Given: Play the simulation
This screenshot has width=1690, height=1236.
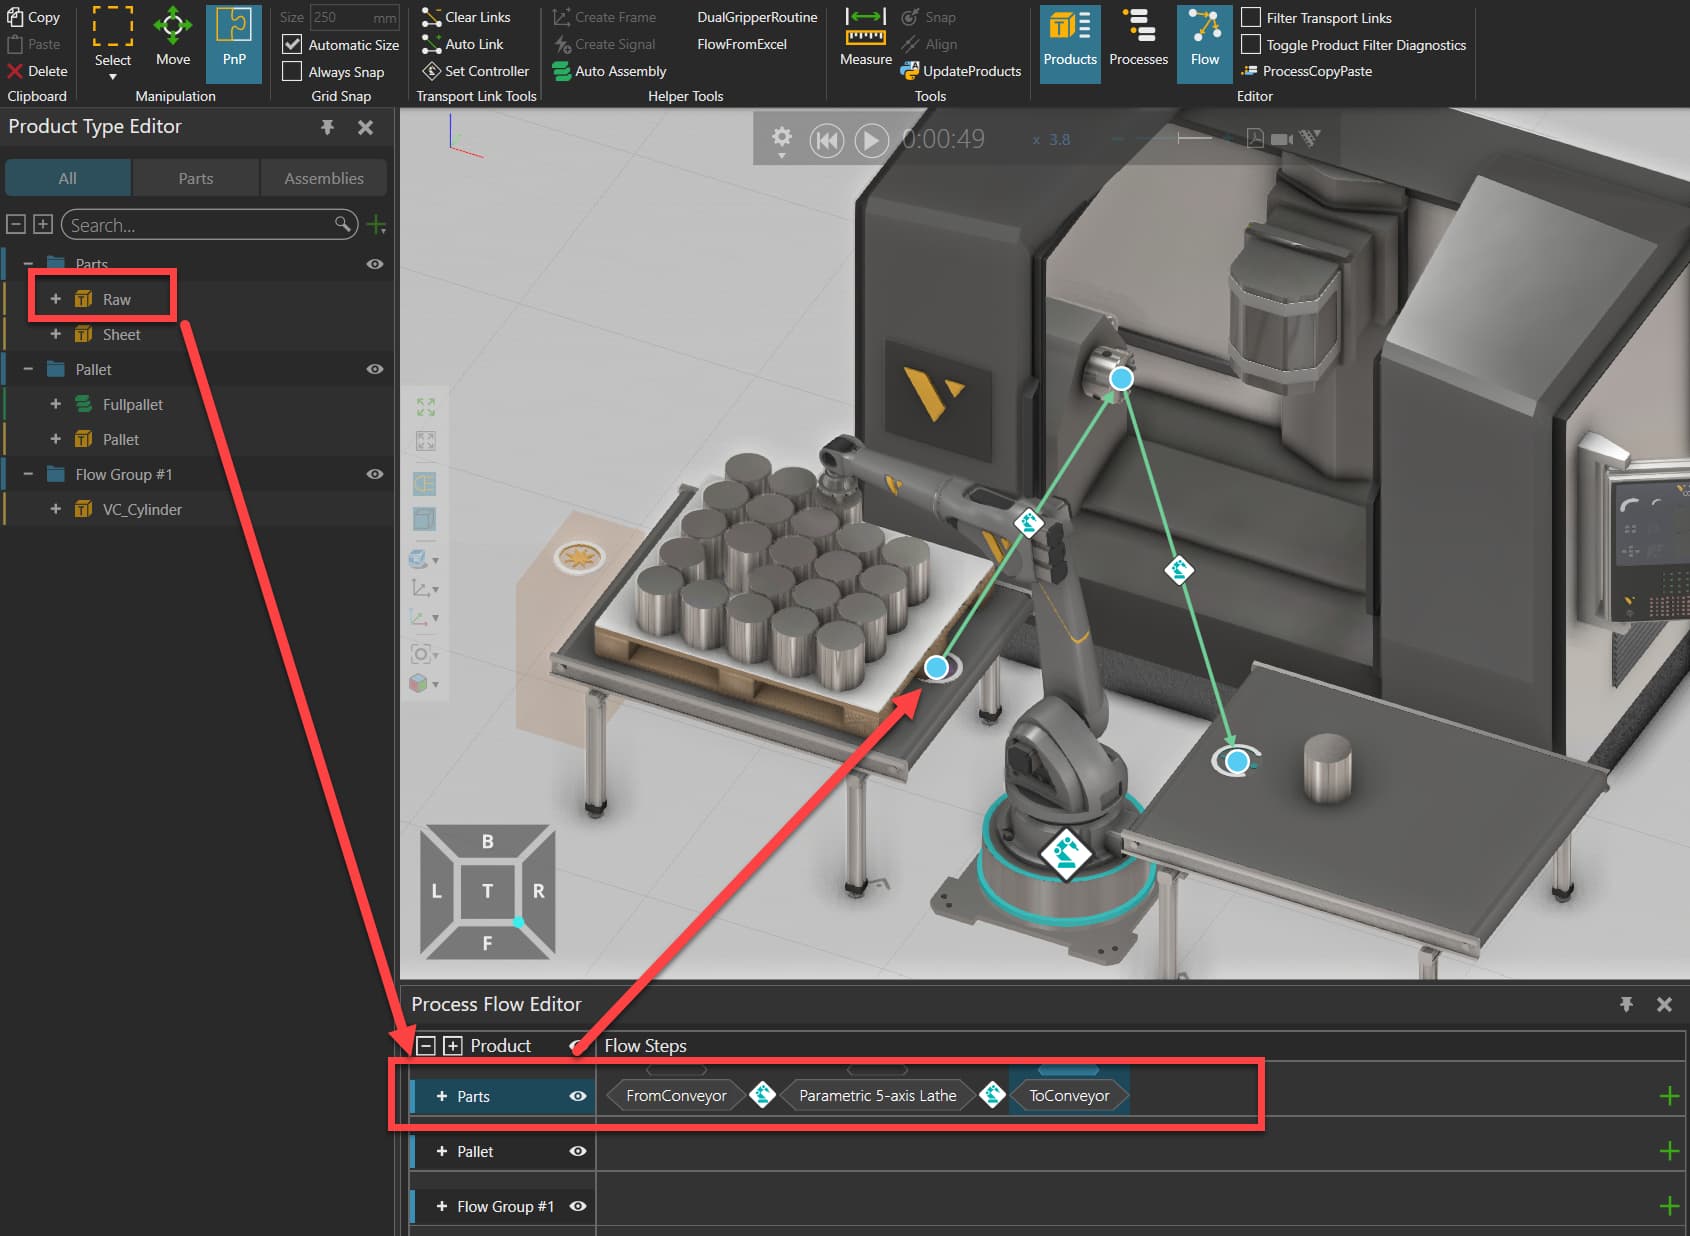Looking at the screenshot, I should click(x=872, y=140).
